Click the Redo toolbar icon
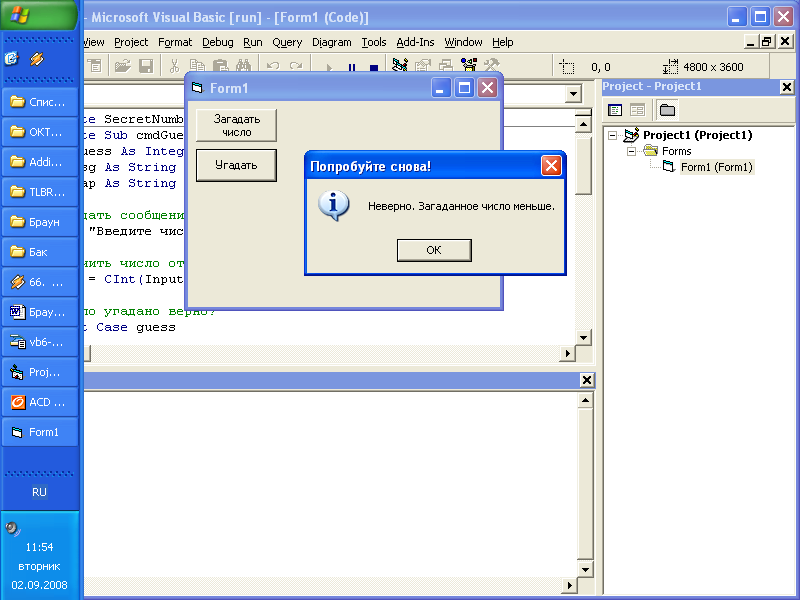The height and width of the screenshot is (600, 800). [296, 66]
